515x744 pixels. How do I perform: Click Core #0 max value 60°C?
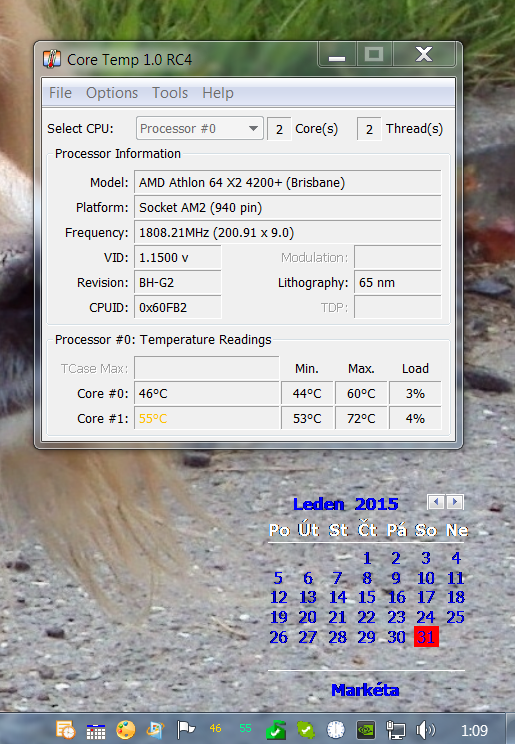(x=361, y=393)
